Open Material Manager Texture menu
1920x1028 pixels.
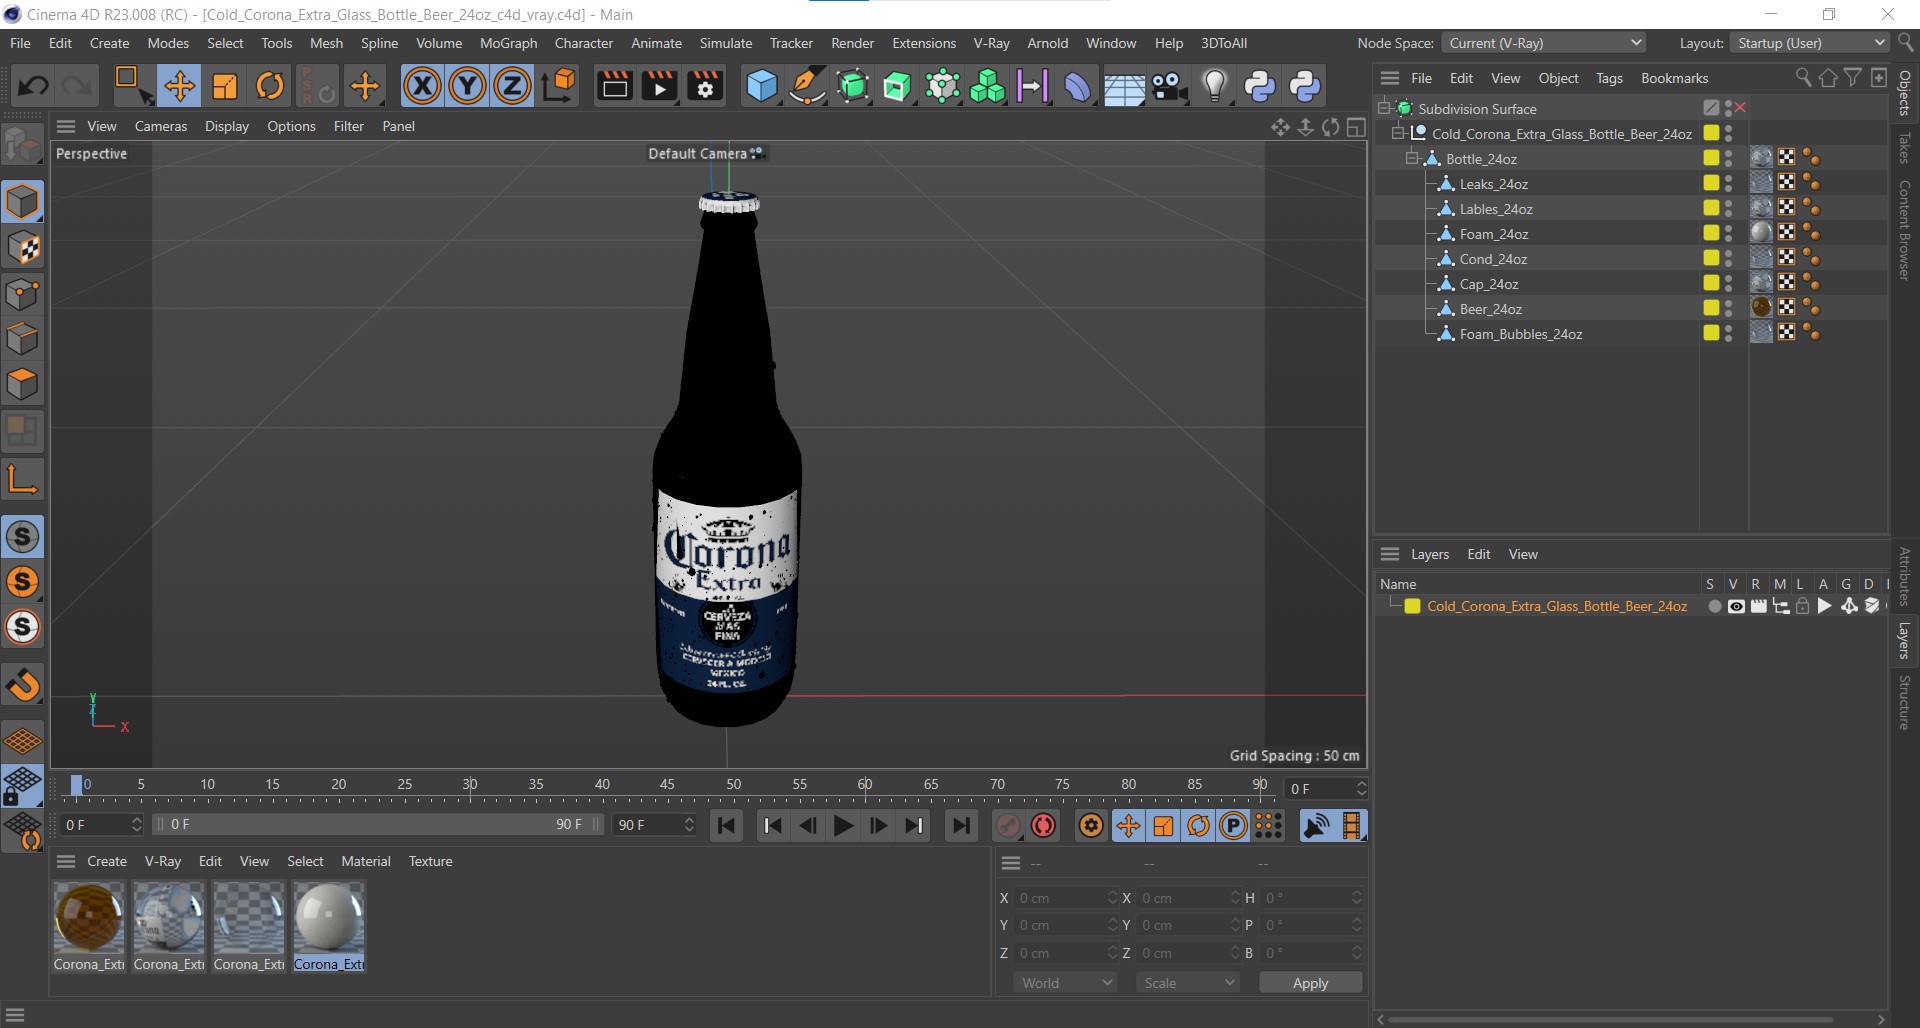(430, 861)
